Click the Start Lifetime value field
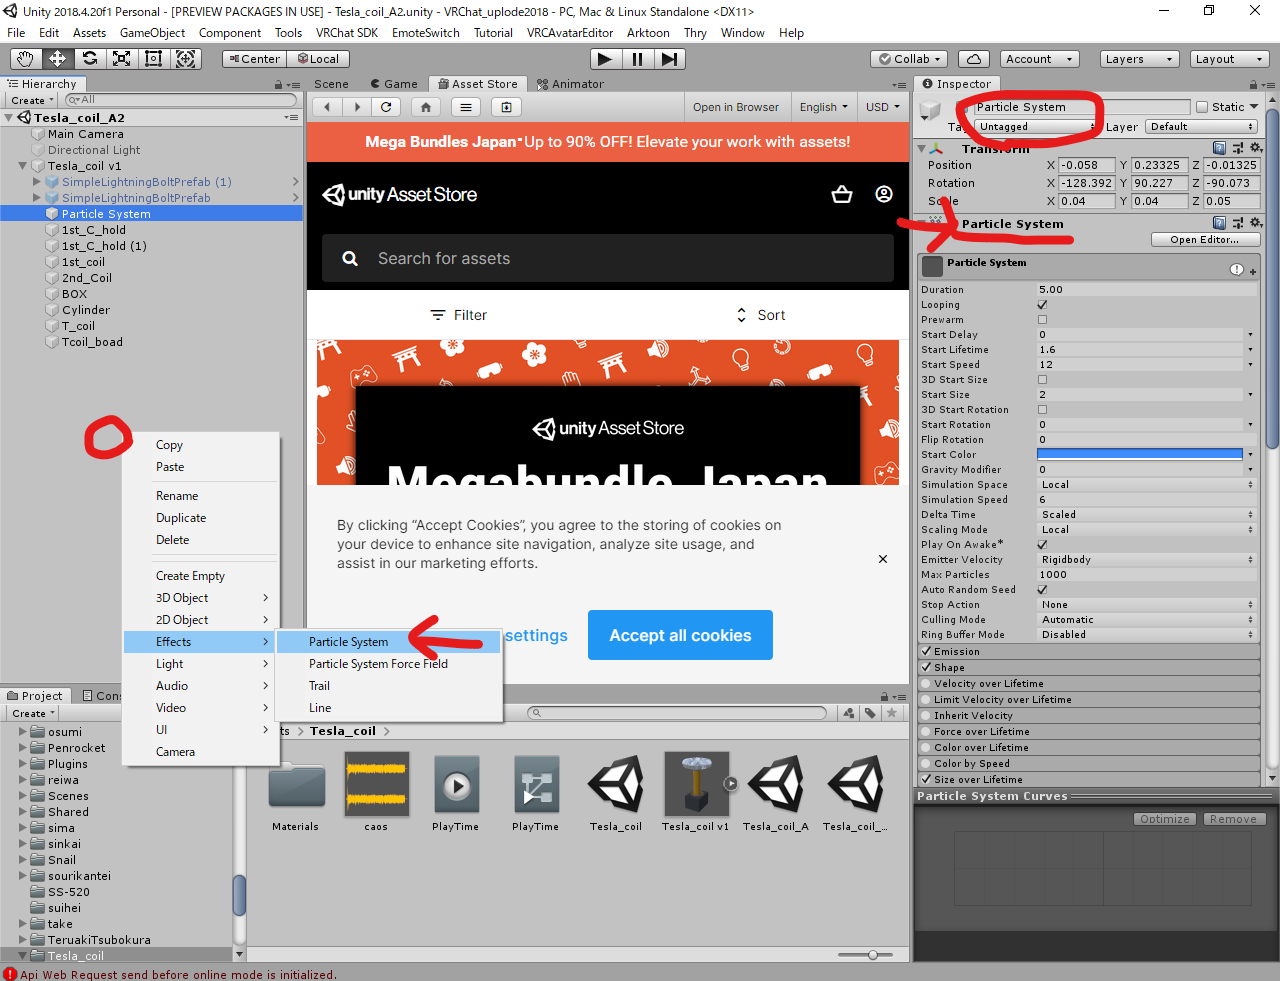1280x981 pixels. 1140,350
